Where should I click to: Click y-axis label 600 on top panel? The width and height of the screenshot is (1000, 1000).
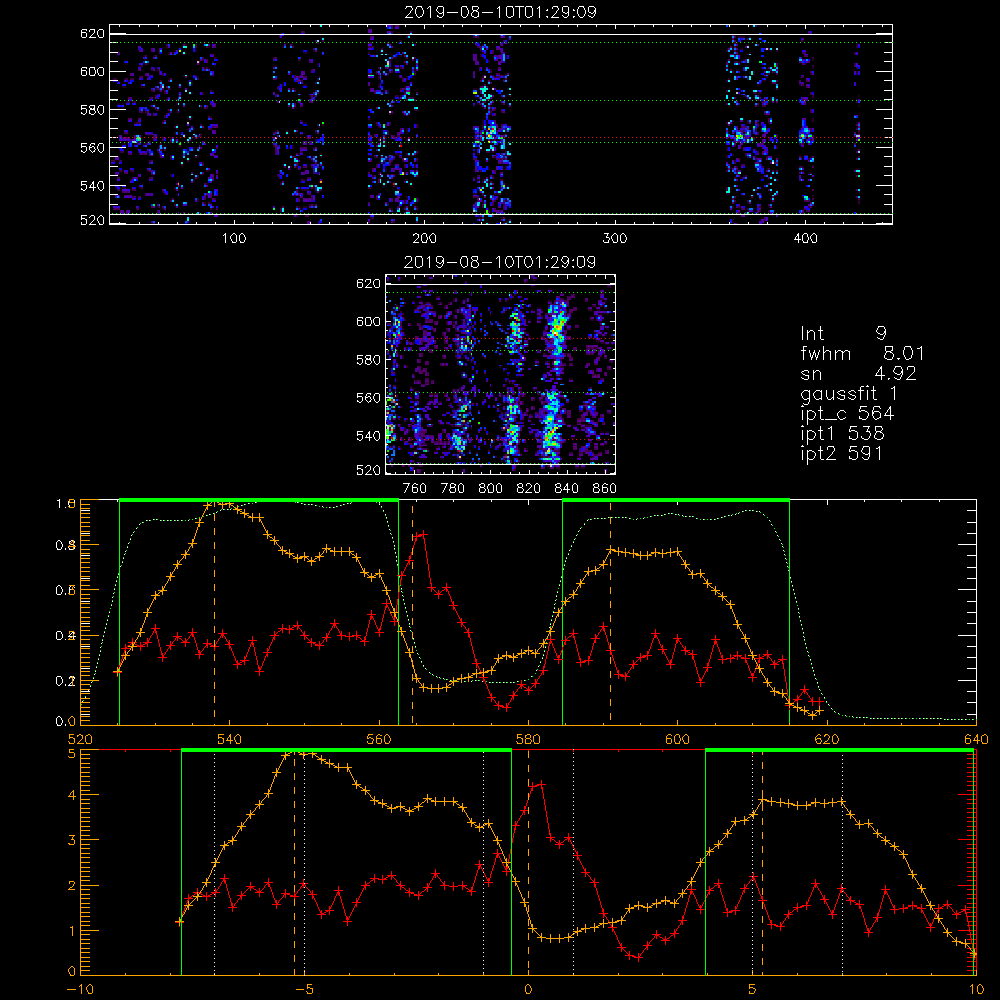click(x=92, y=71)
